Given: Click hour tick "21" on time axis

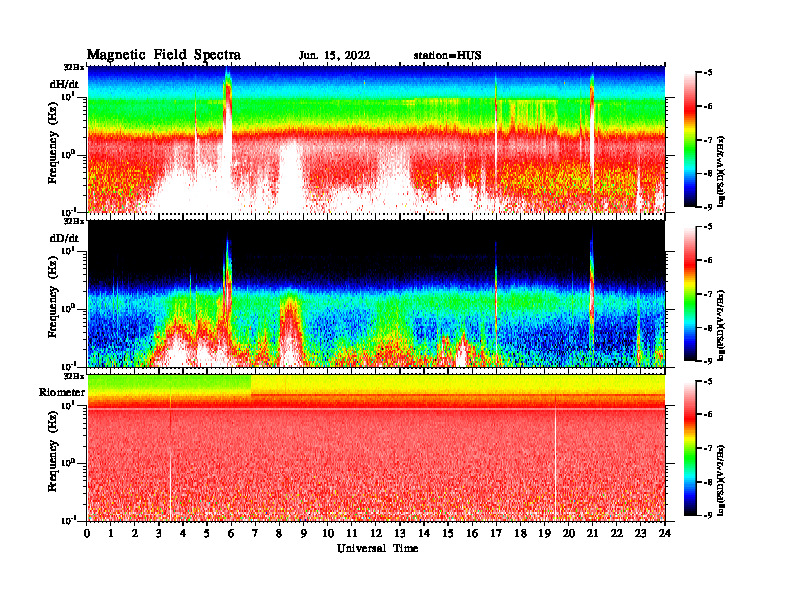Looking at the screenshot, I should click(592, 534).
